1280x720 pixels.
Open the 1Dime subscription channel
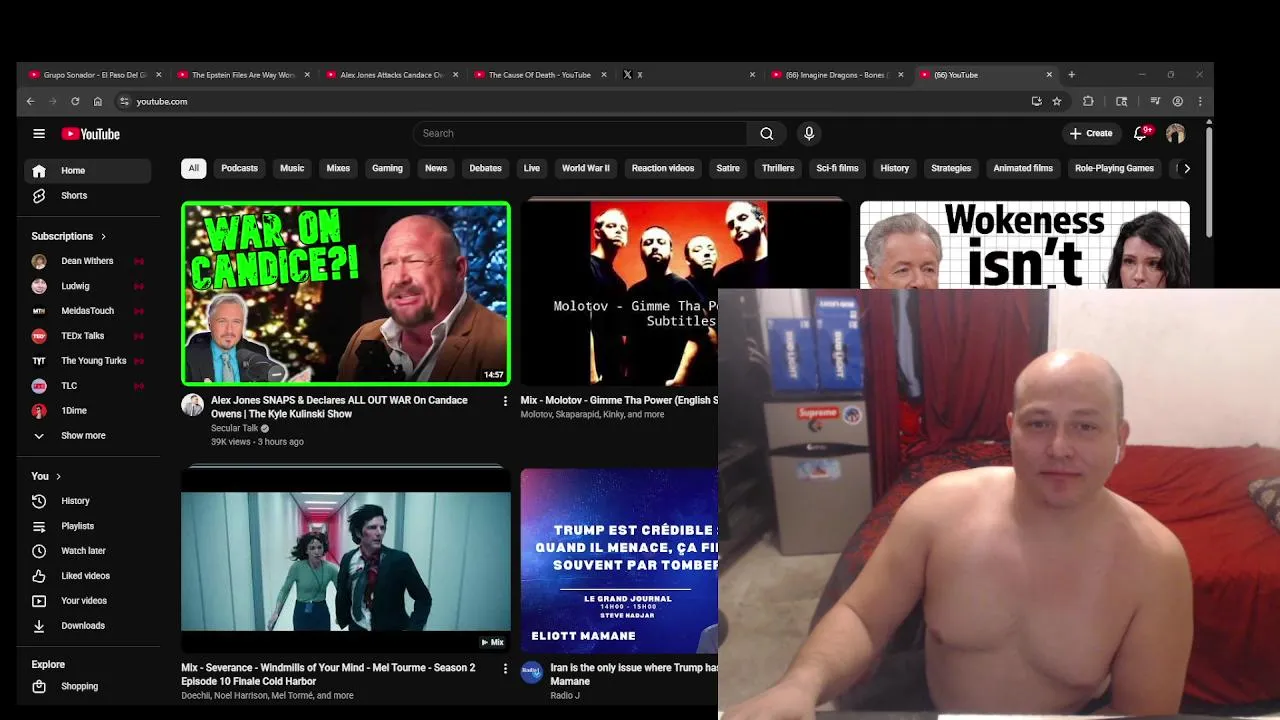tap(88, 411)
